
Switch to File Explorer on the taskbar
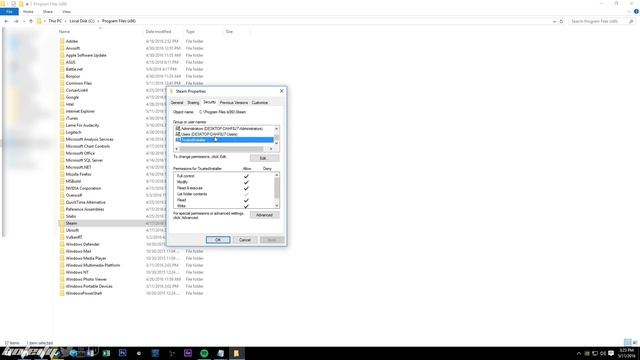(236, 353)
